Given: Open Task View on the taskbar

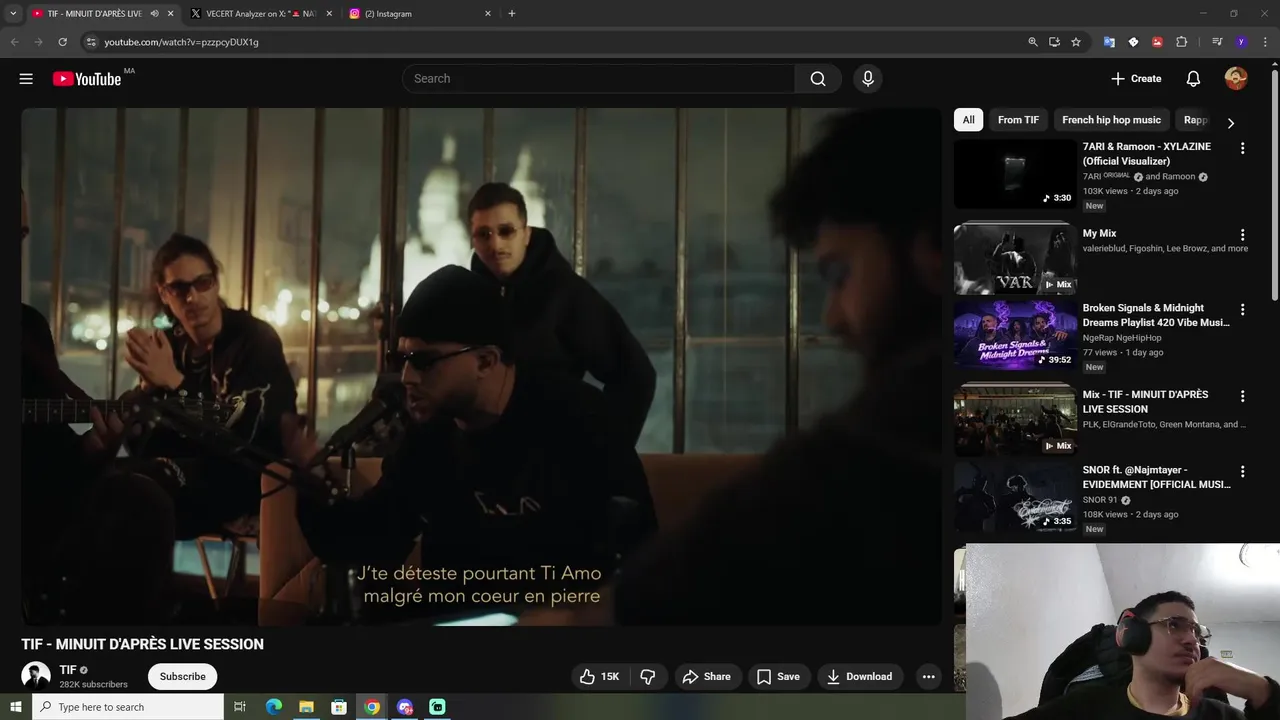Looking at the screenshot, I should [240, 707].
